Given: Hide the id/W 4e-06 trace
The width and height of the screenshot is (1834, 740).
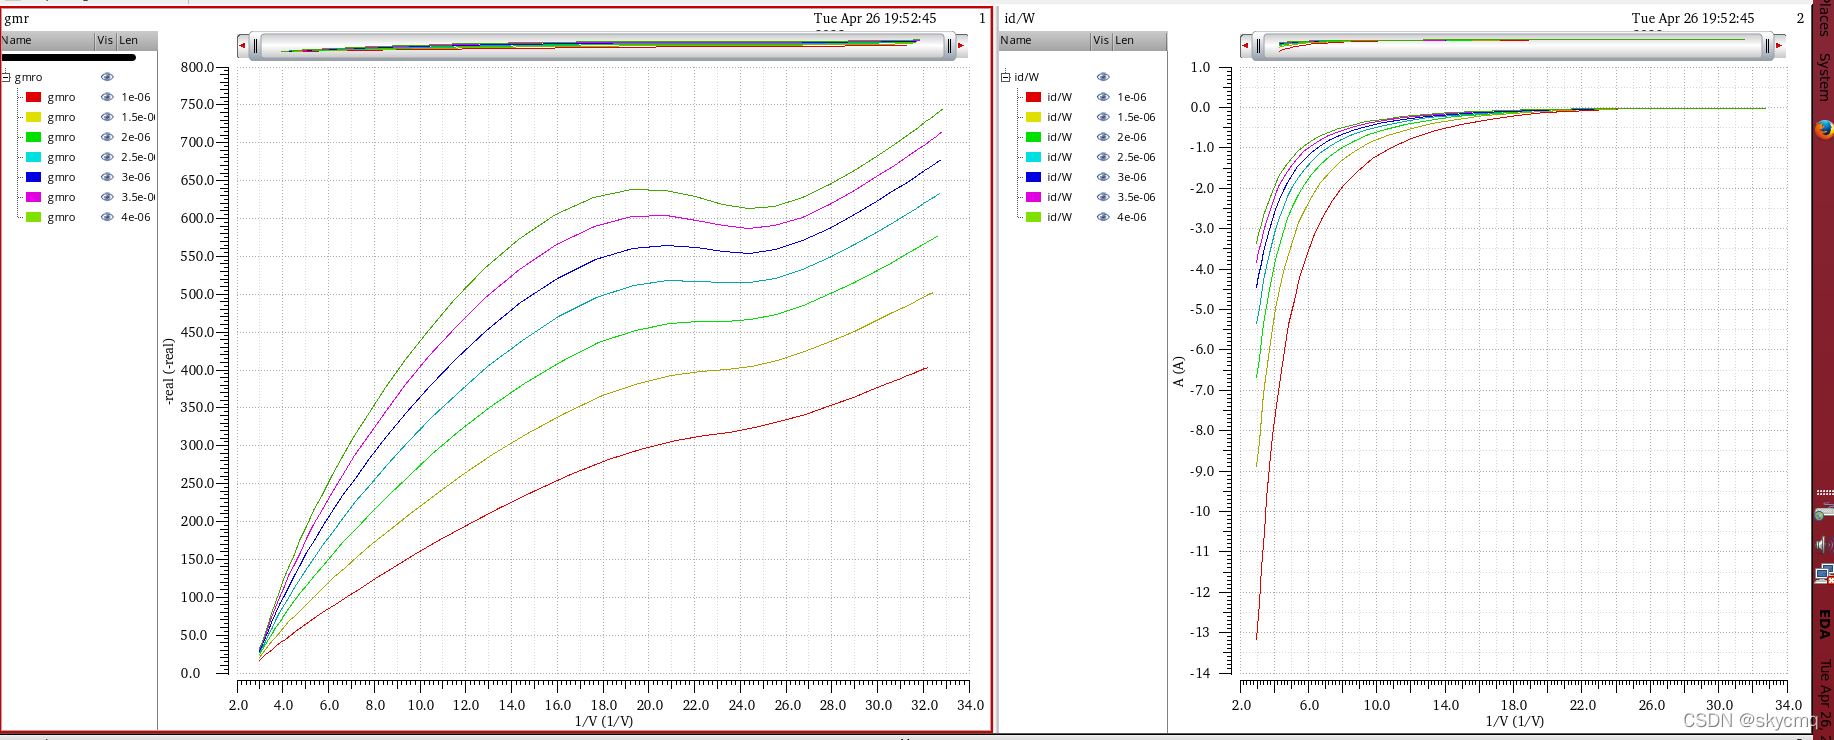Looking at the screenshot, I should tap(1103, 217).
